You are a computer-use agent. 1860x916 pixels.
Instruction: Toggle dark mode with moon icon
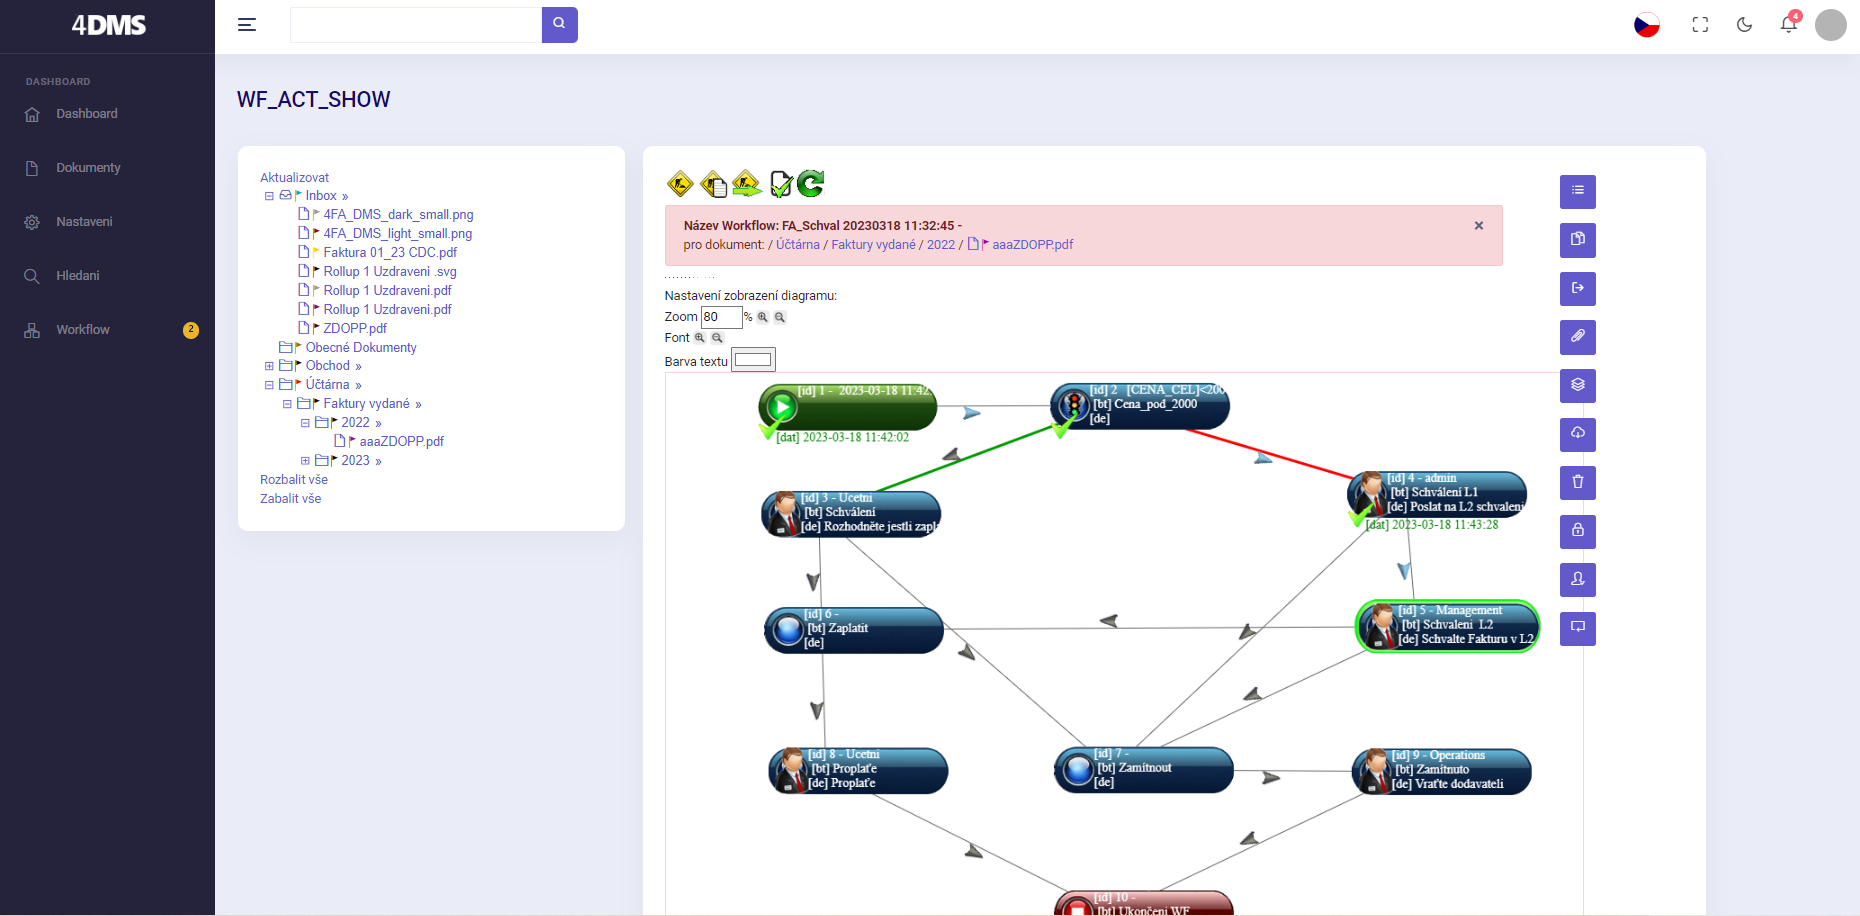pyautogui.click(x=1744, y=25)
